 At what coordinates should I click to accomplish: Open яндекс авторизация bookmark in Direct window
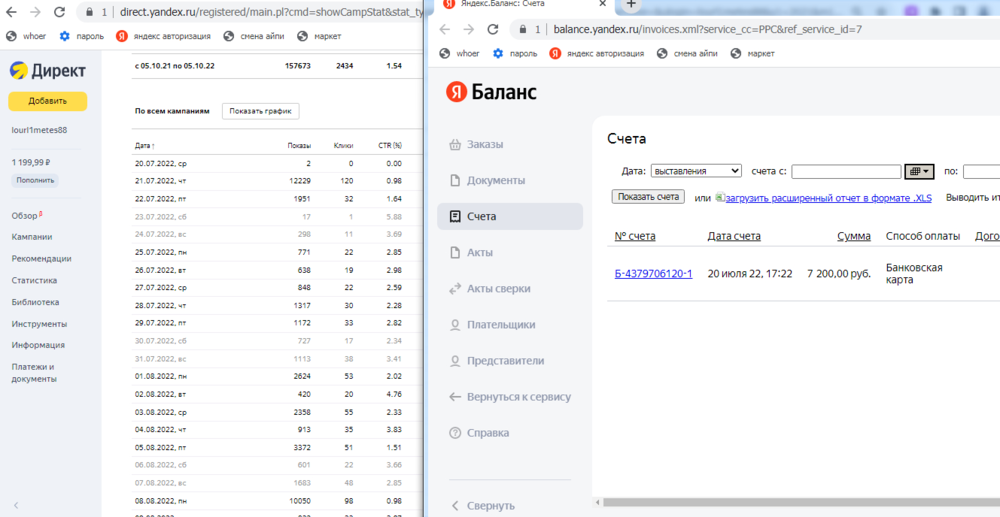(x=164, y=36)
